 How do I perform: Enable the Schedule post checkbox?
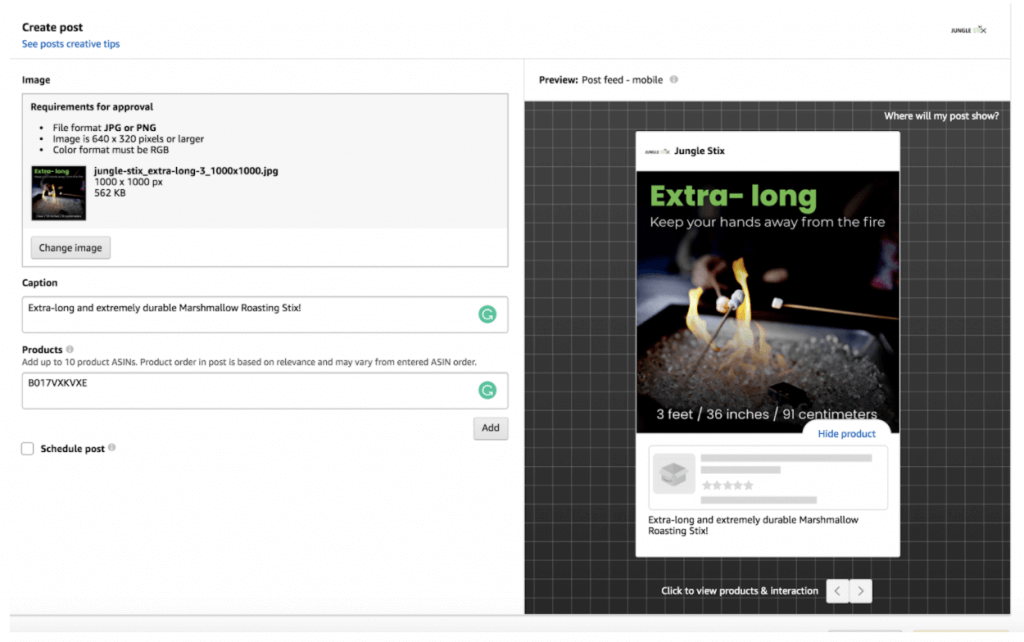[x=27, y=448]
